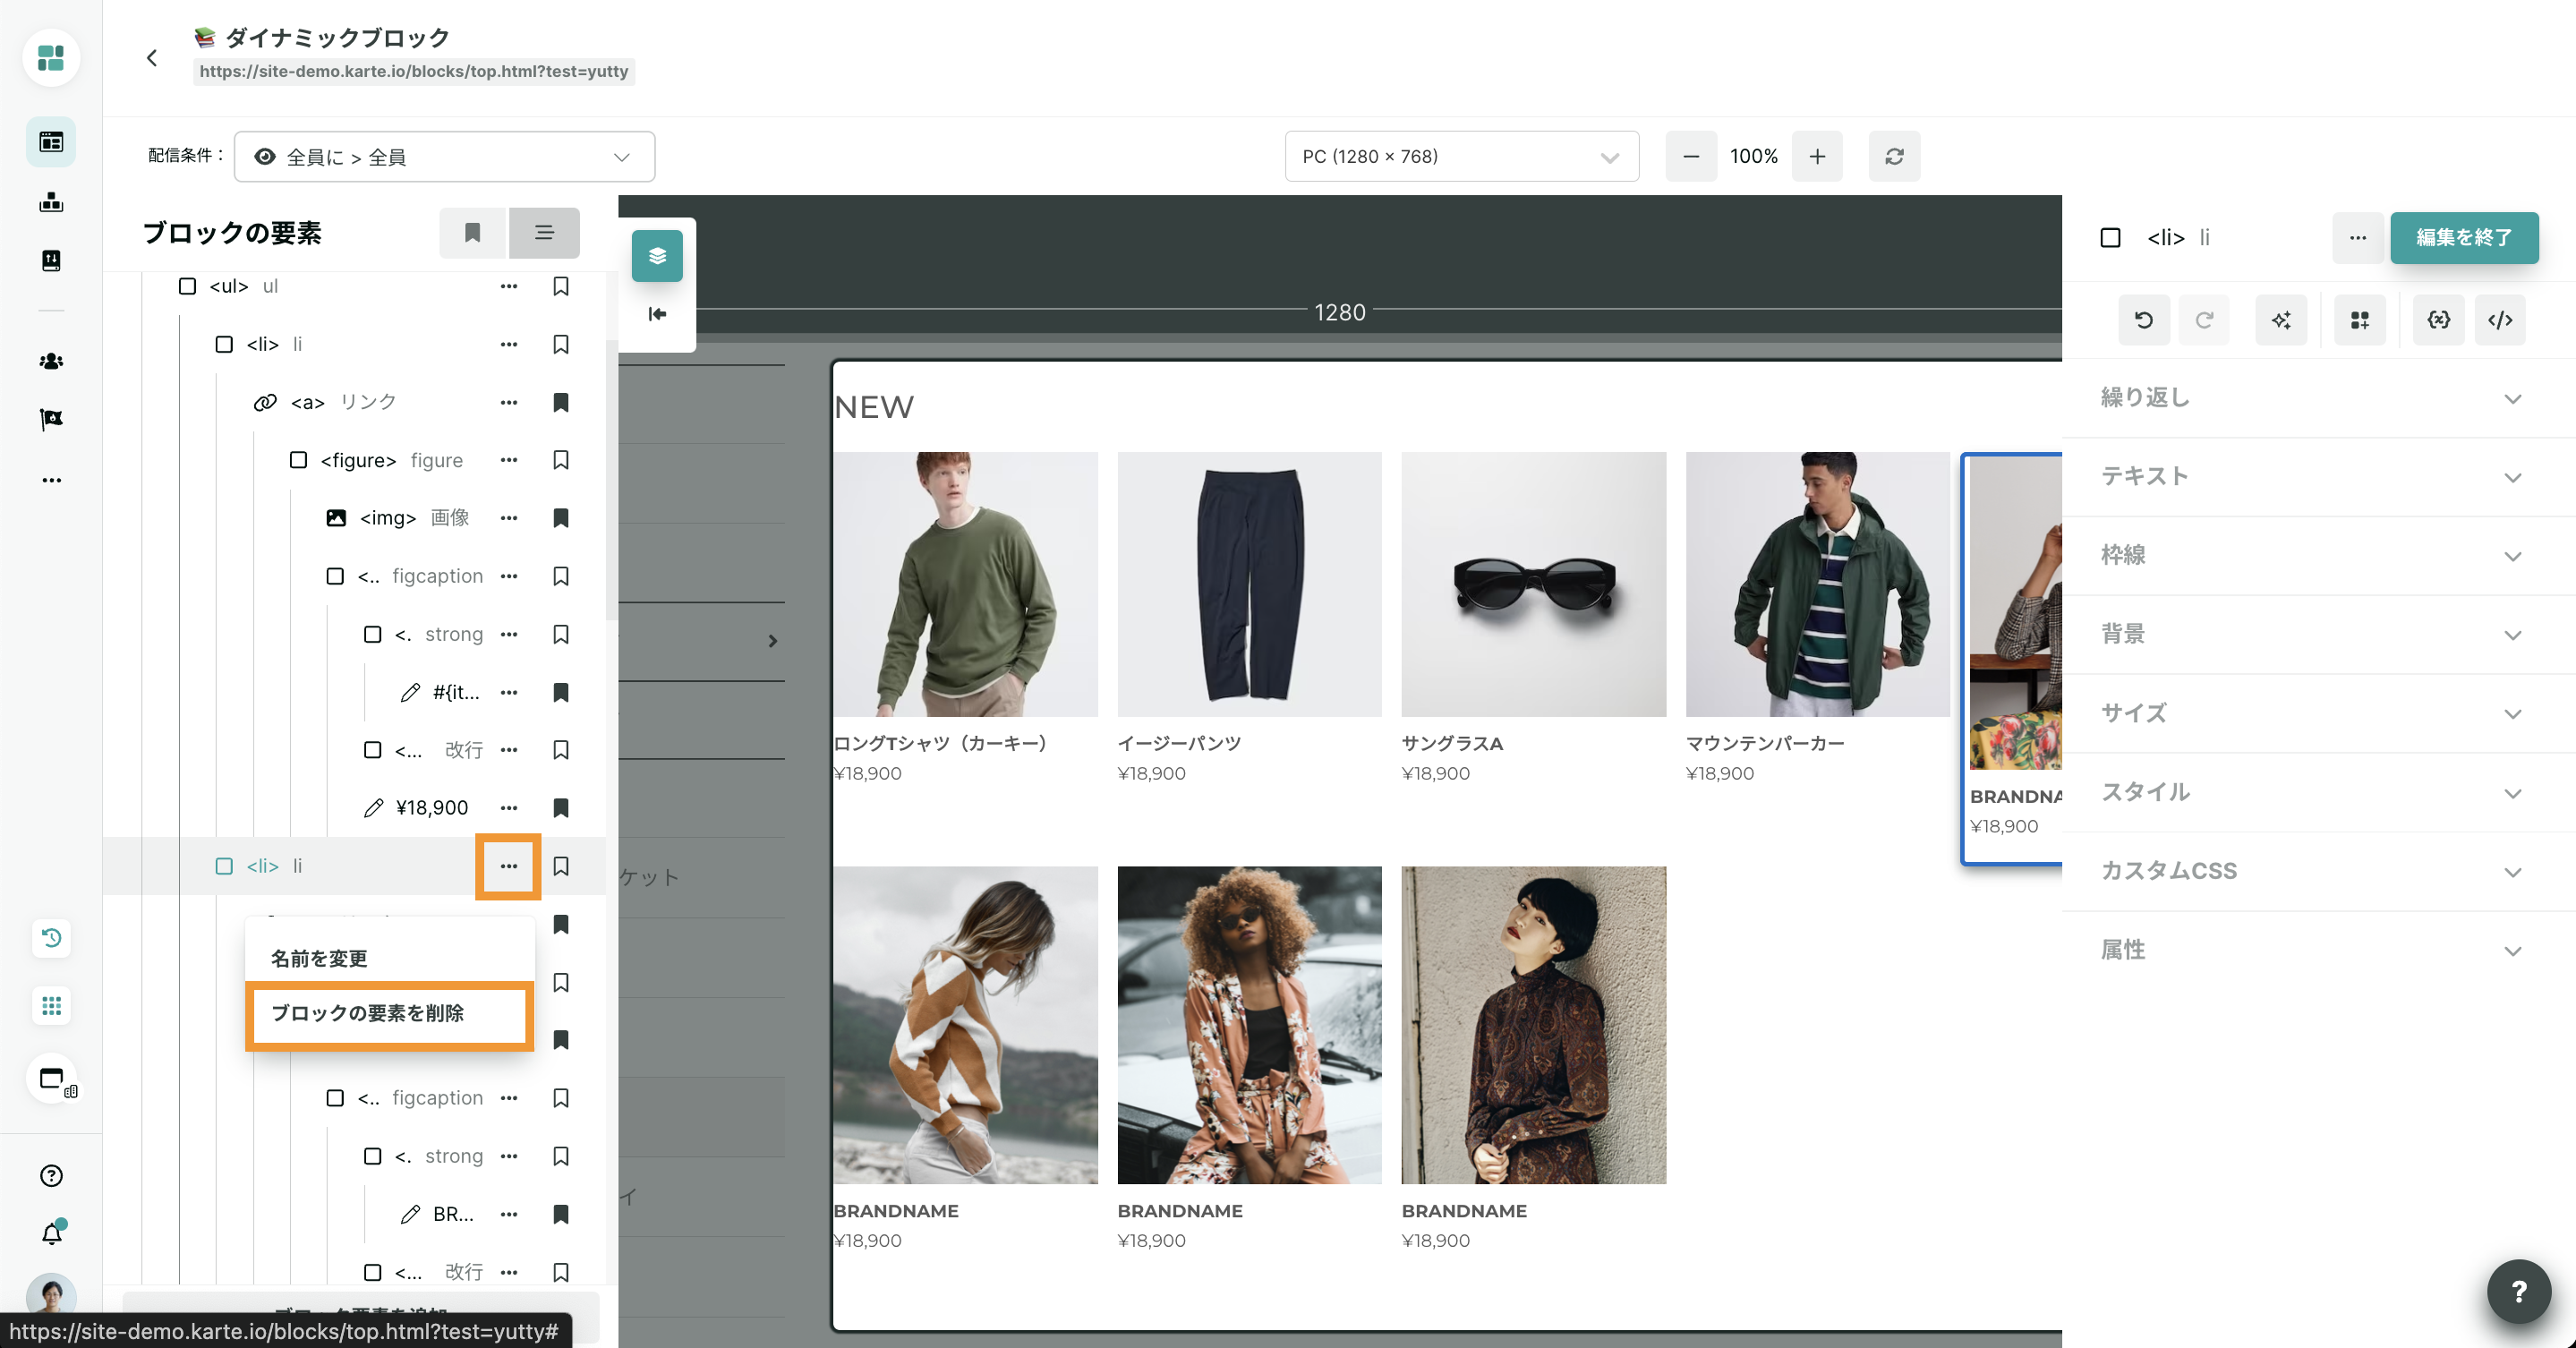
Task: Open the PC (1280 × 768) device dropdown
Action: pyautogui.click(x=1460, y=156)
